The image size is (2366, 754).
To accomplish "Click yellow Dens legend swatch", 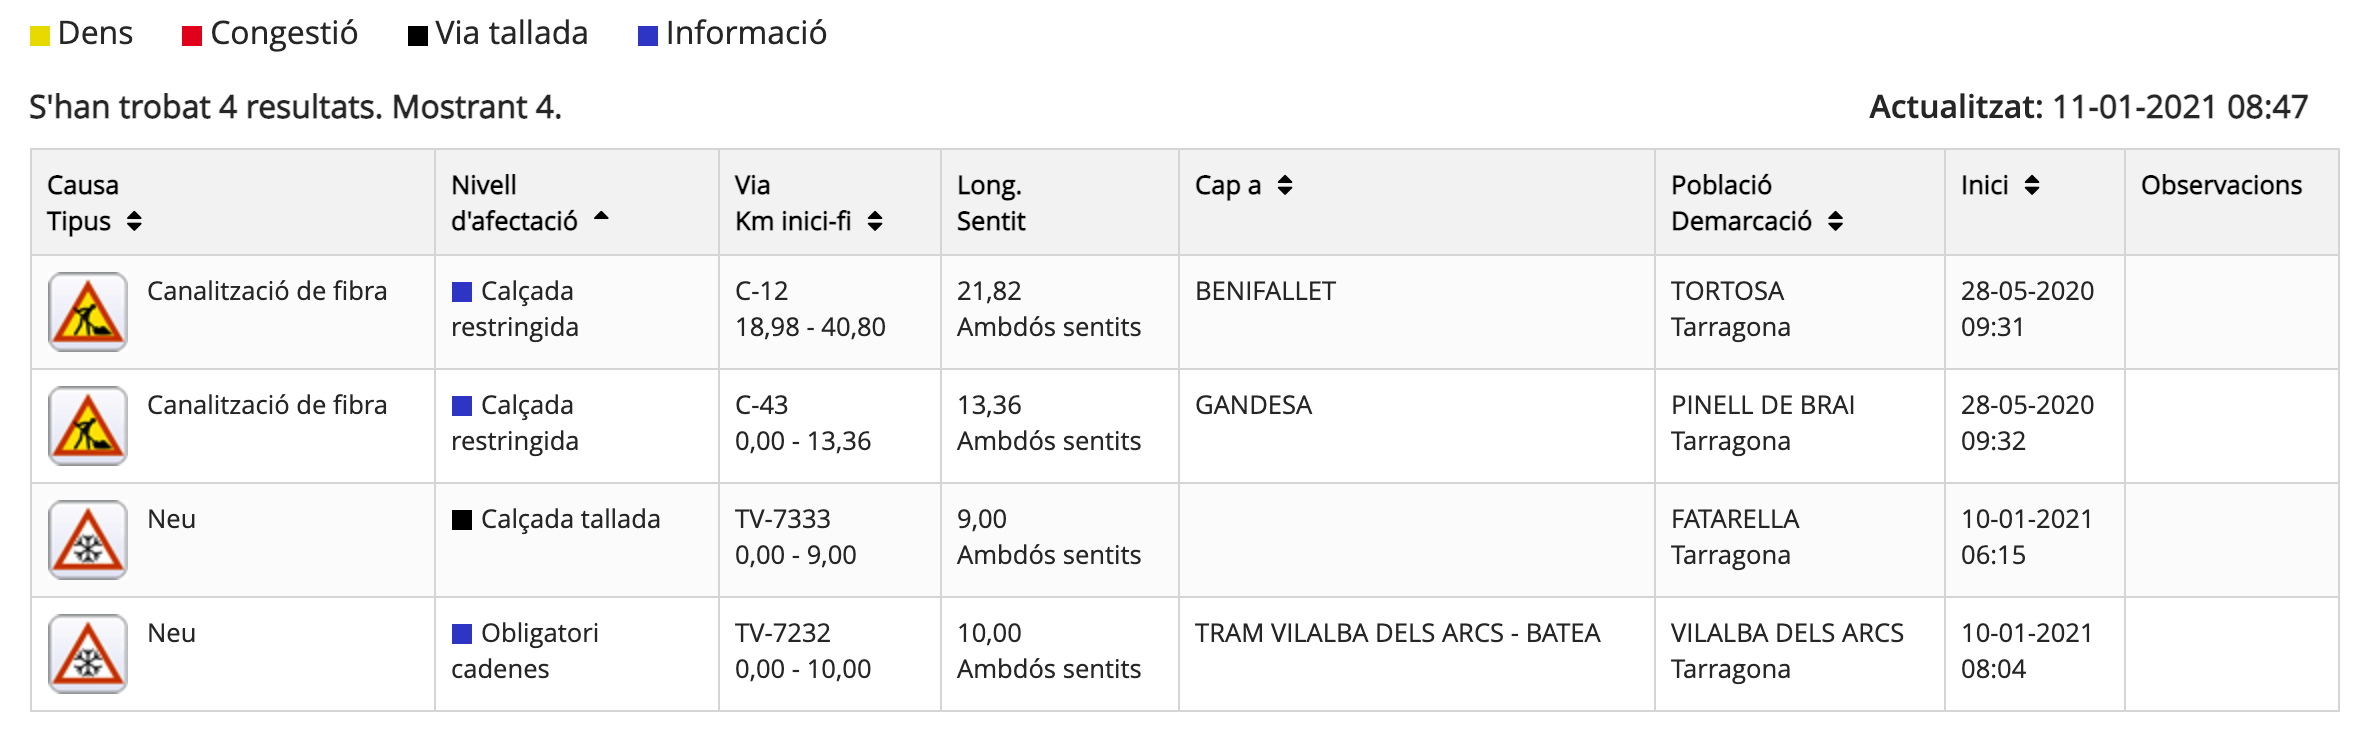I will 40,37.
